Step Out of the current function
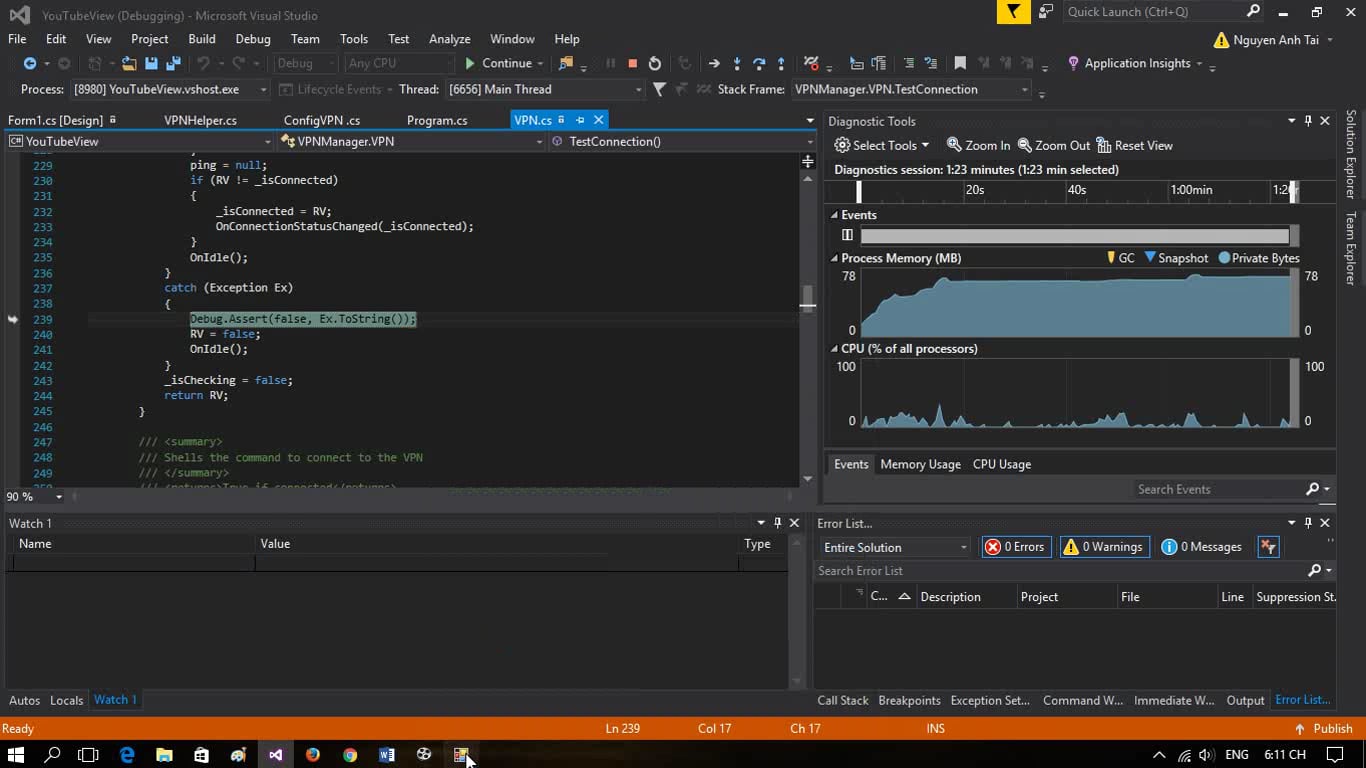This screenshot has height=768, width=1366. point(781,63)
